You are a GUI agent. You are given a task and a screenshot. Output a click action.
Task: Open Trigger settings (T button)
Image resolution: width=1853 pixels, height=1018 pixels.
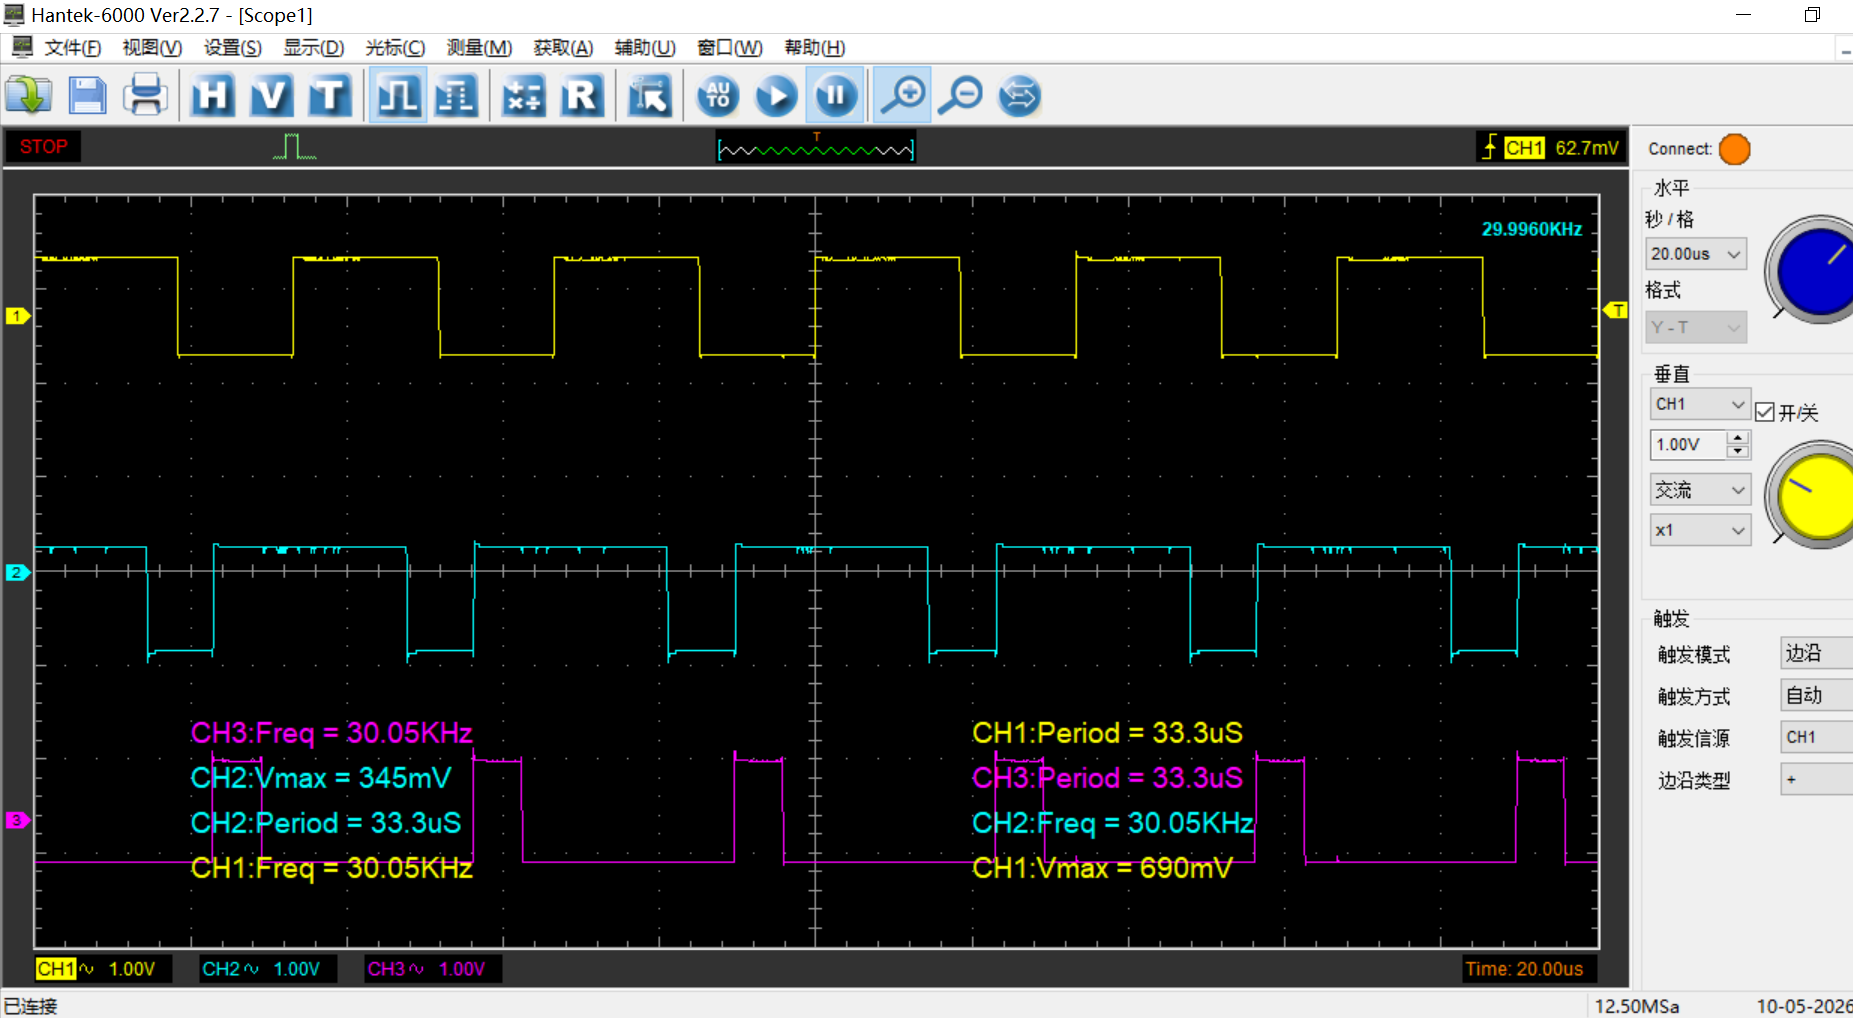tap(329, 95)
